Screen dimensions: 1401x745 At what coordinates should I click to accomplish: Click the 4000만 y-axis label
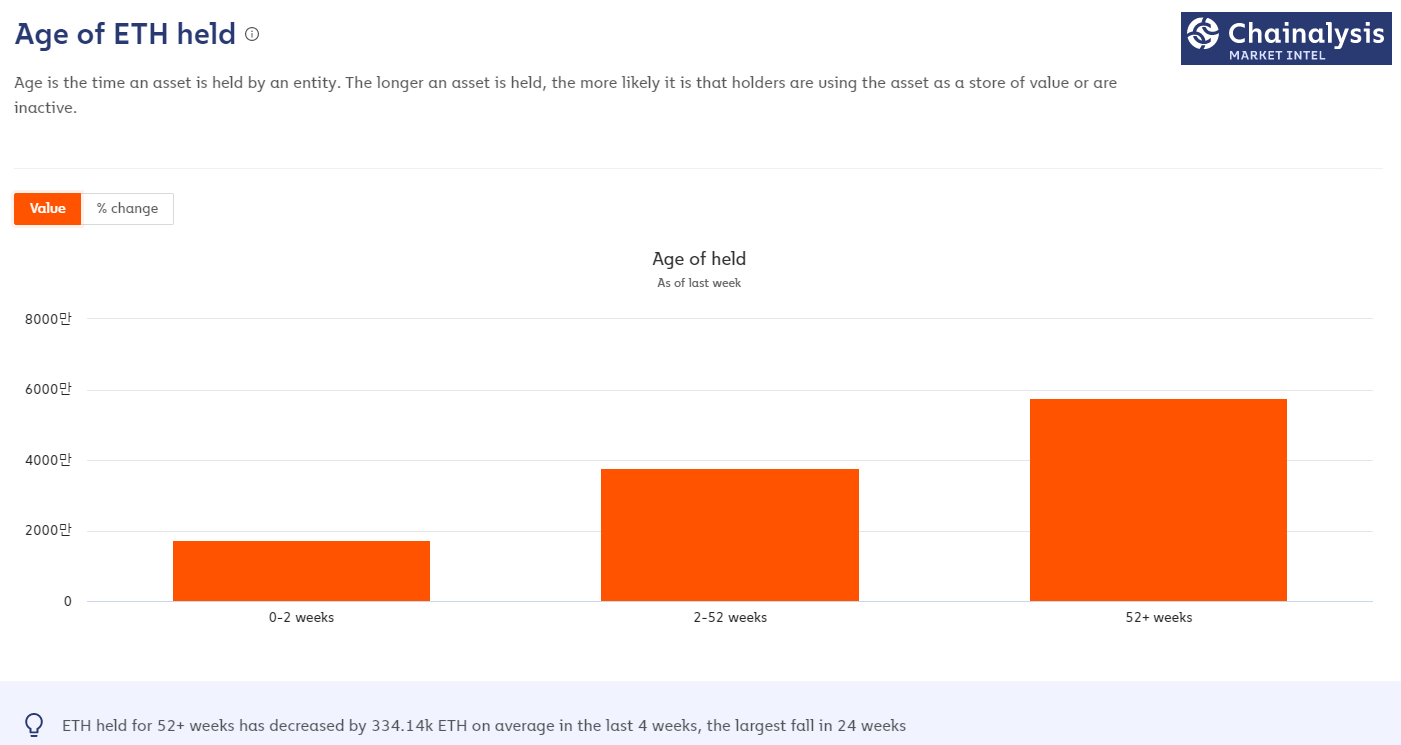49,460
